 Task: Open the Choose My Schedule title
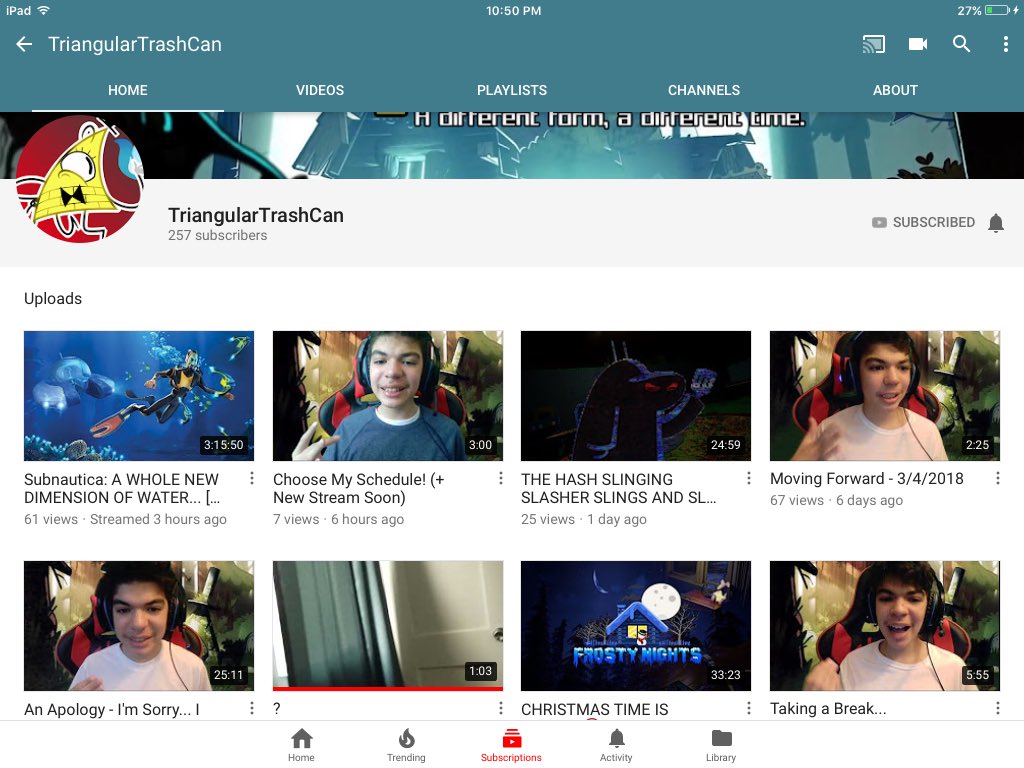pyautogui.click(x=359, y=488)
